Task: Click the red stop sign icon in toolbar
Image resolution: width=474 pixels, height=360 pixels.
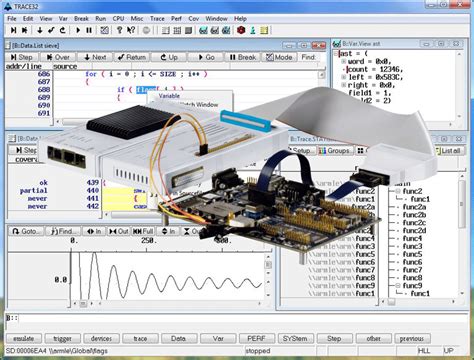Action: (x=241, y=30)
